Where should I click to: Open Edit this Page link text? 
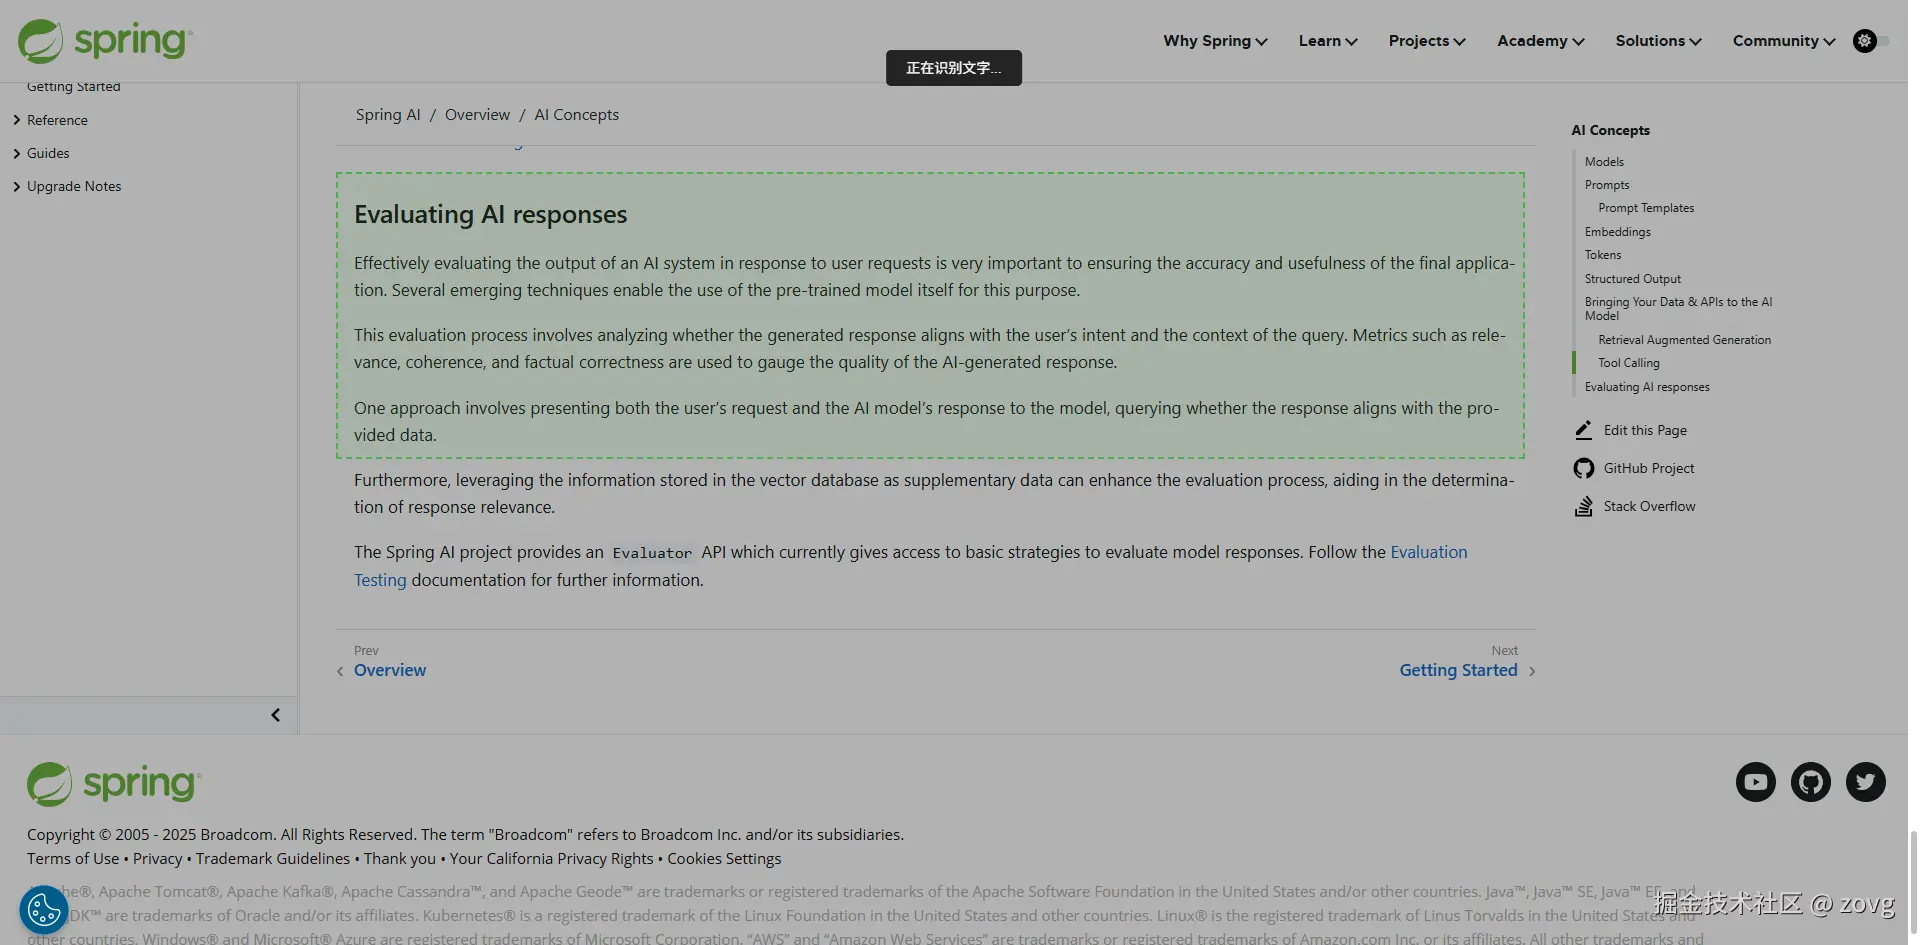(x=1645, y=430)
